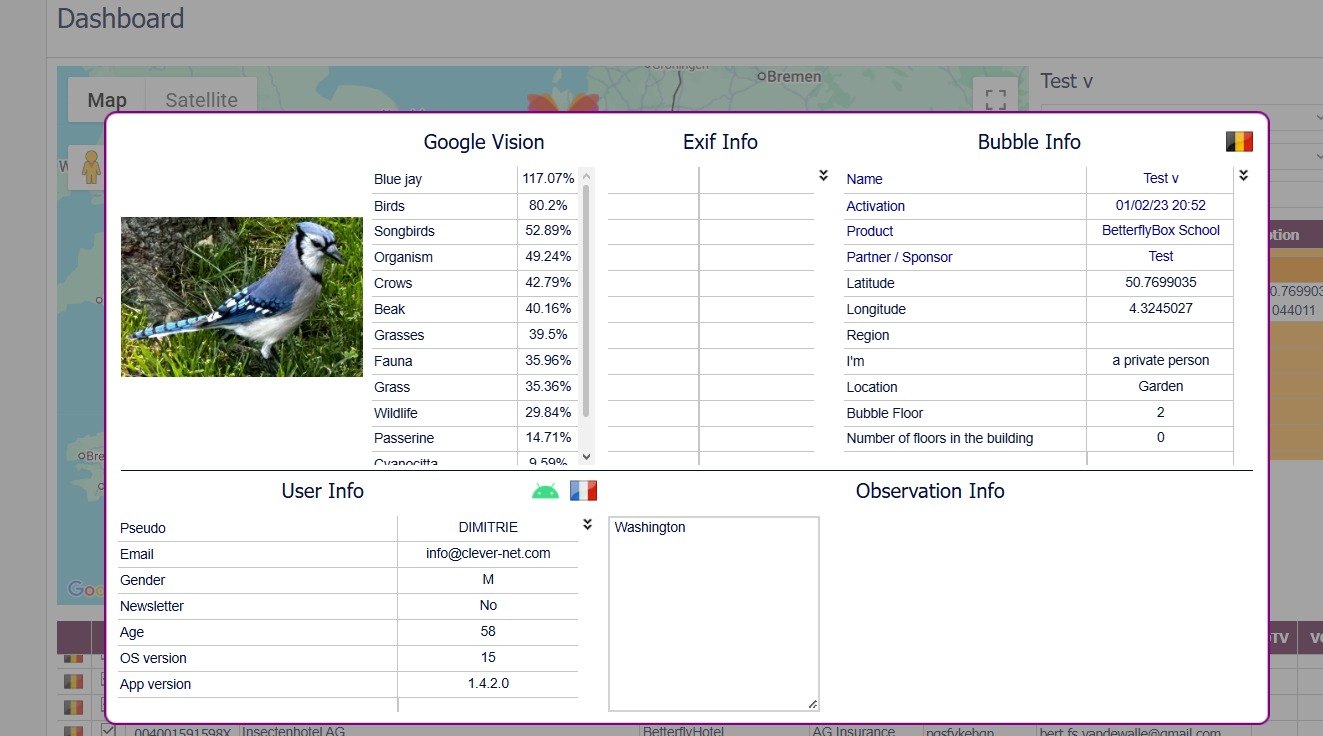Click the DIMITRIE pseudo value

(488, 527)
